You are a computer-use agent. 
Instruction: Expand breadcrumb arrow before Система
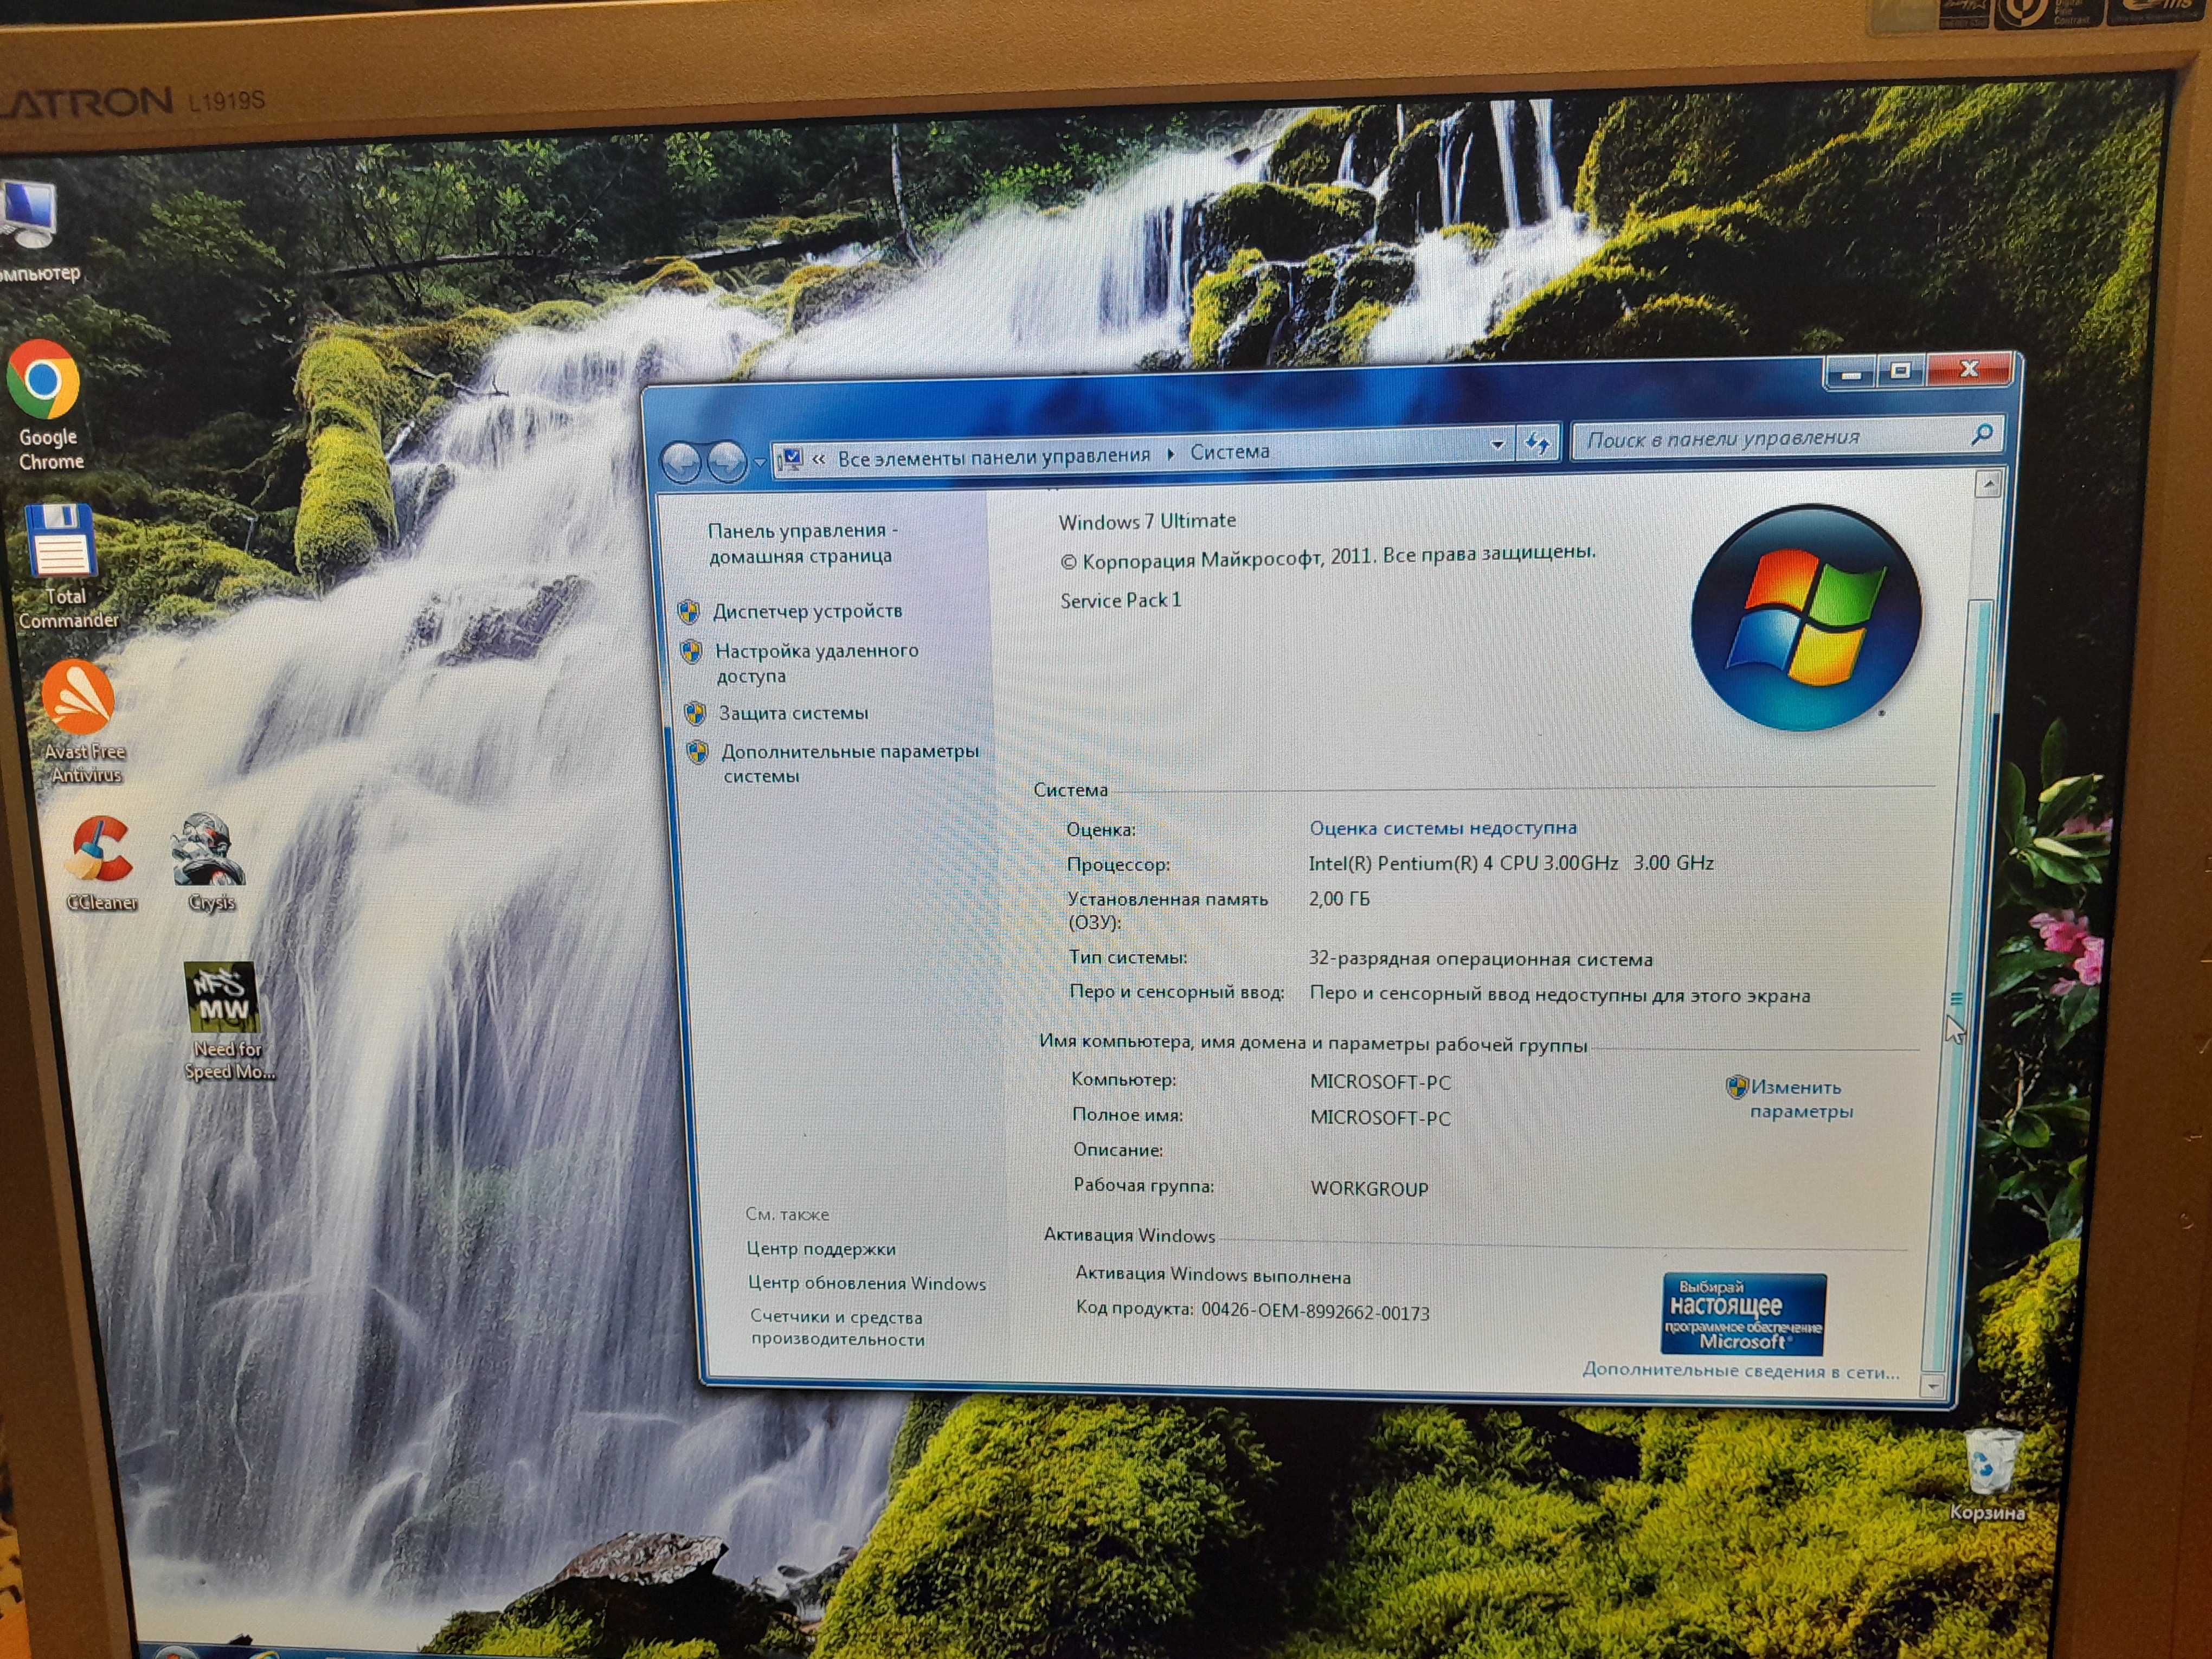click(1170, 454)
